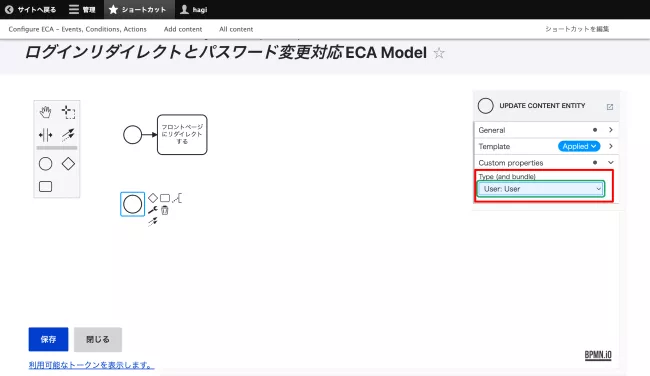Go back via サイトへ戻る
The image size is (650, 376).
click(x=31, y=10)
